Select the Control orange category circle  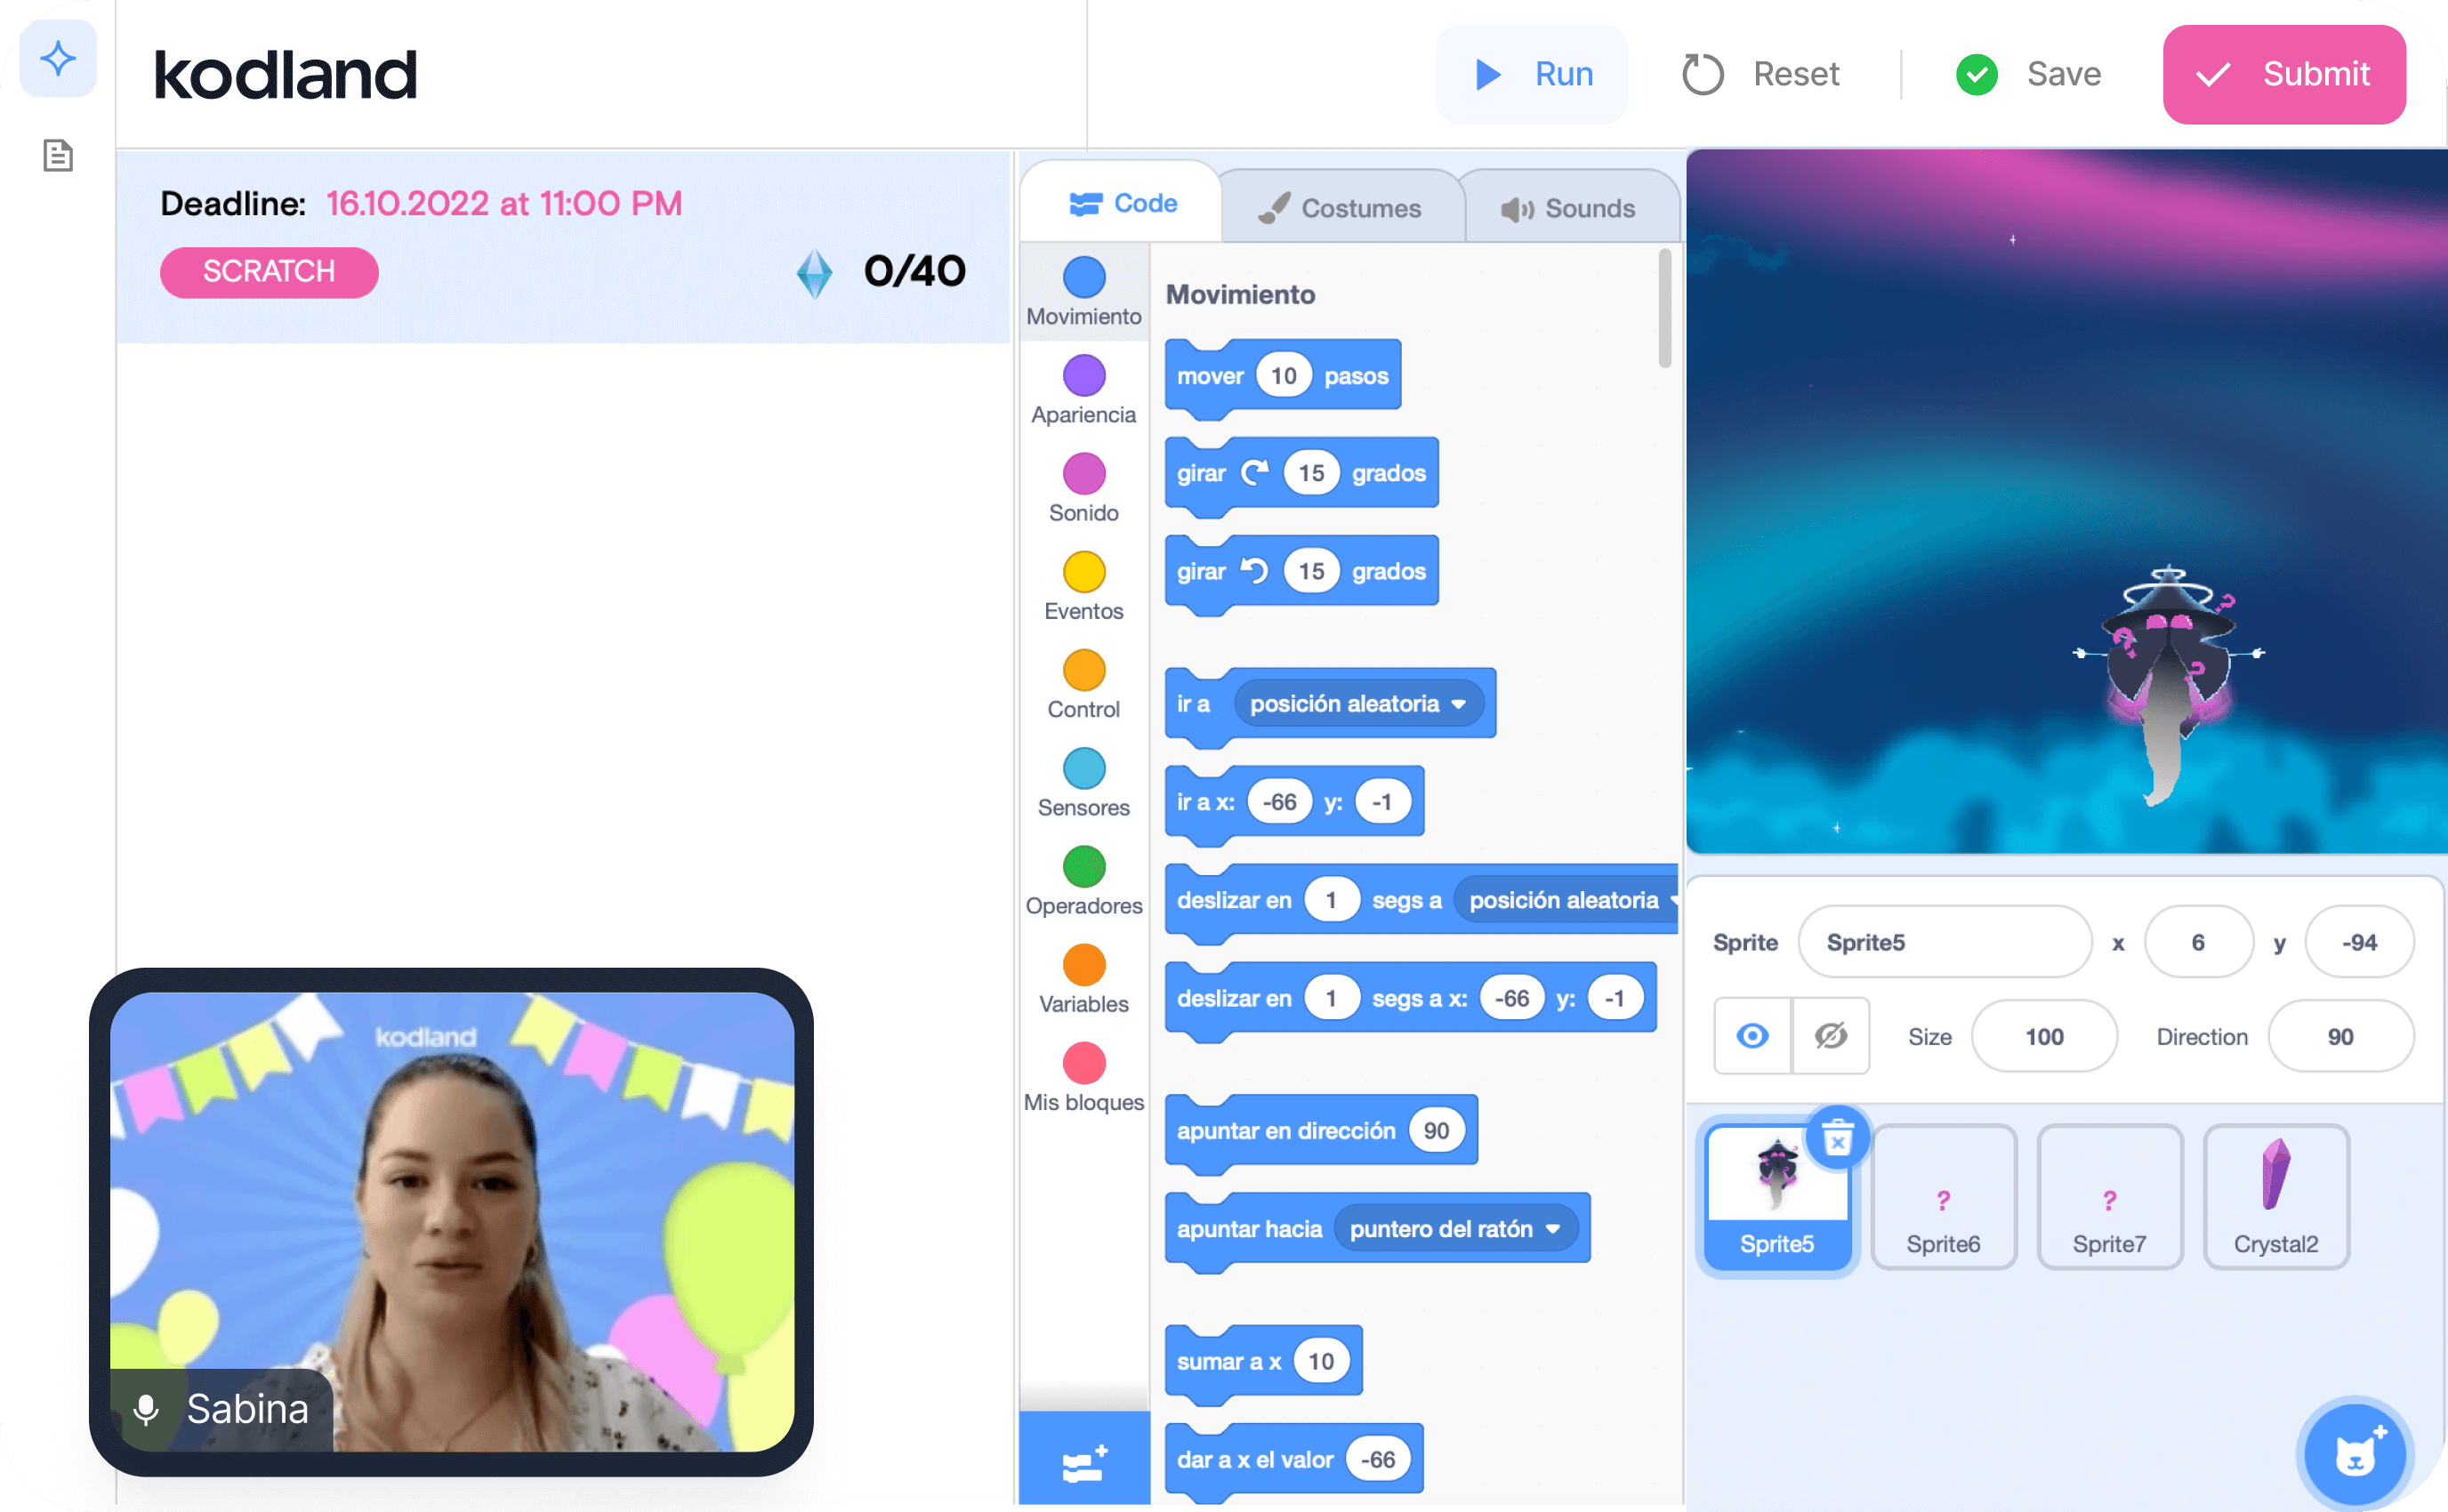point(1084,671)
